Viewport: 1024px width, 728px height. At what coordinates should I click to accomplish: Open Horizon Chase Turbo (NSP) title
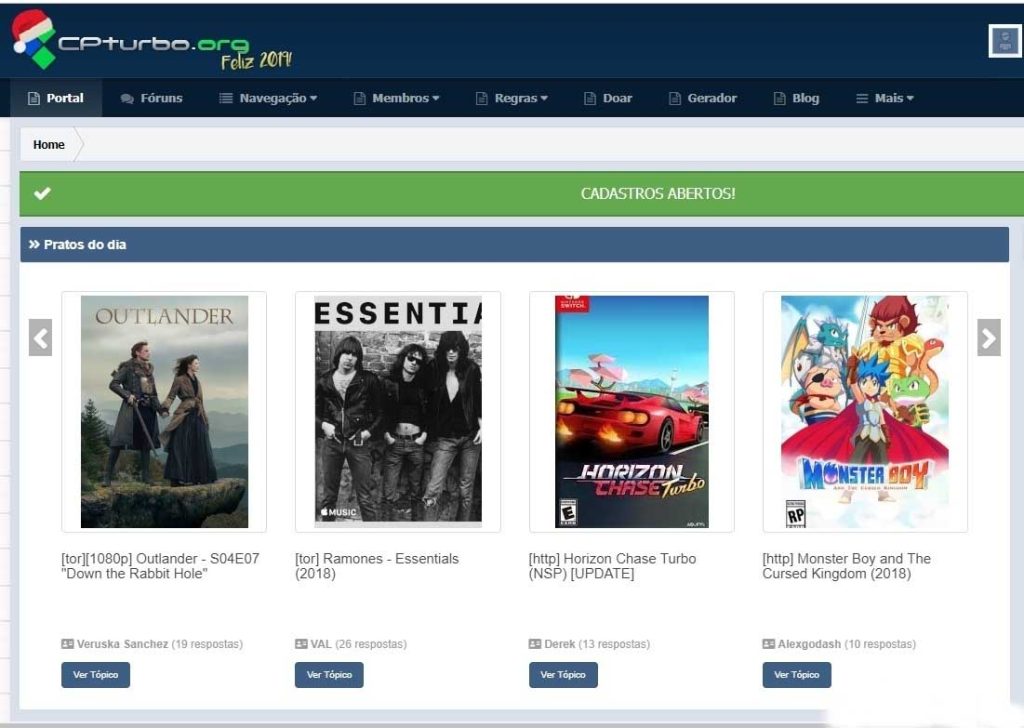click(x=612, y=566)
